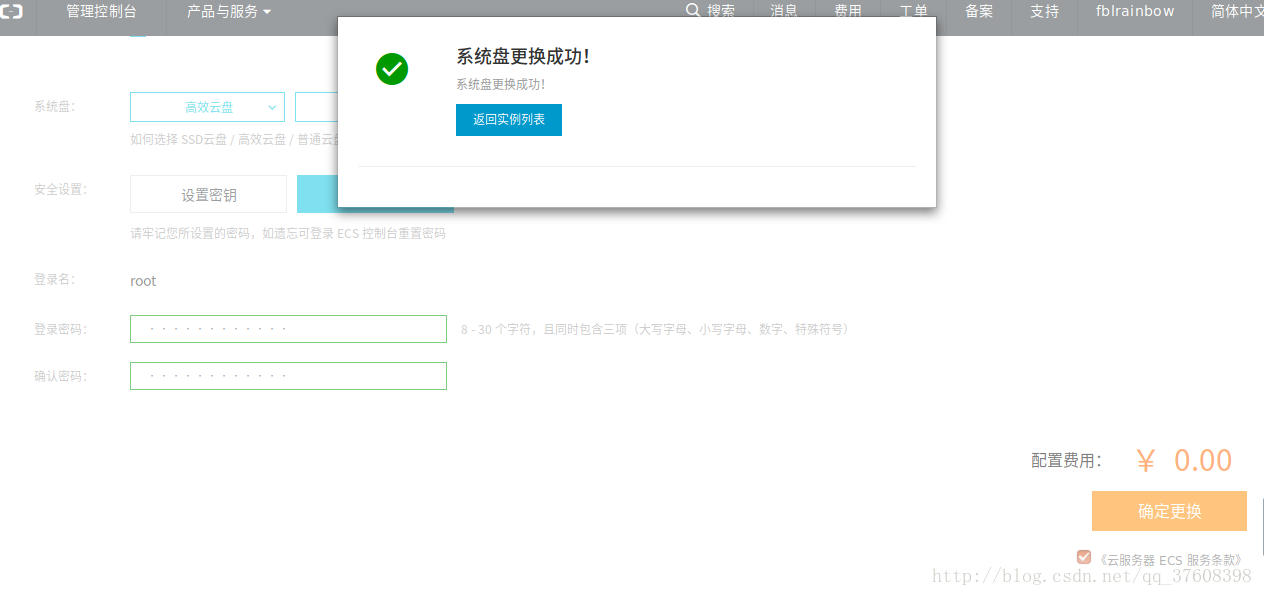Focus the 登录密码 password field
Screen dimensions: 1264x596
(x=288, y=329)
